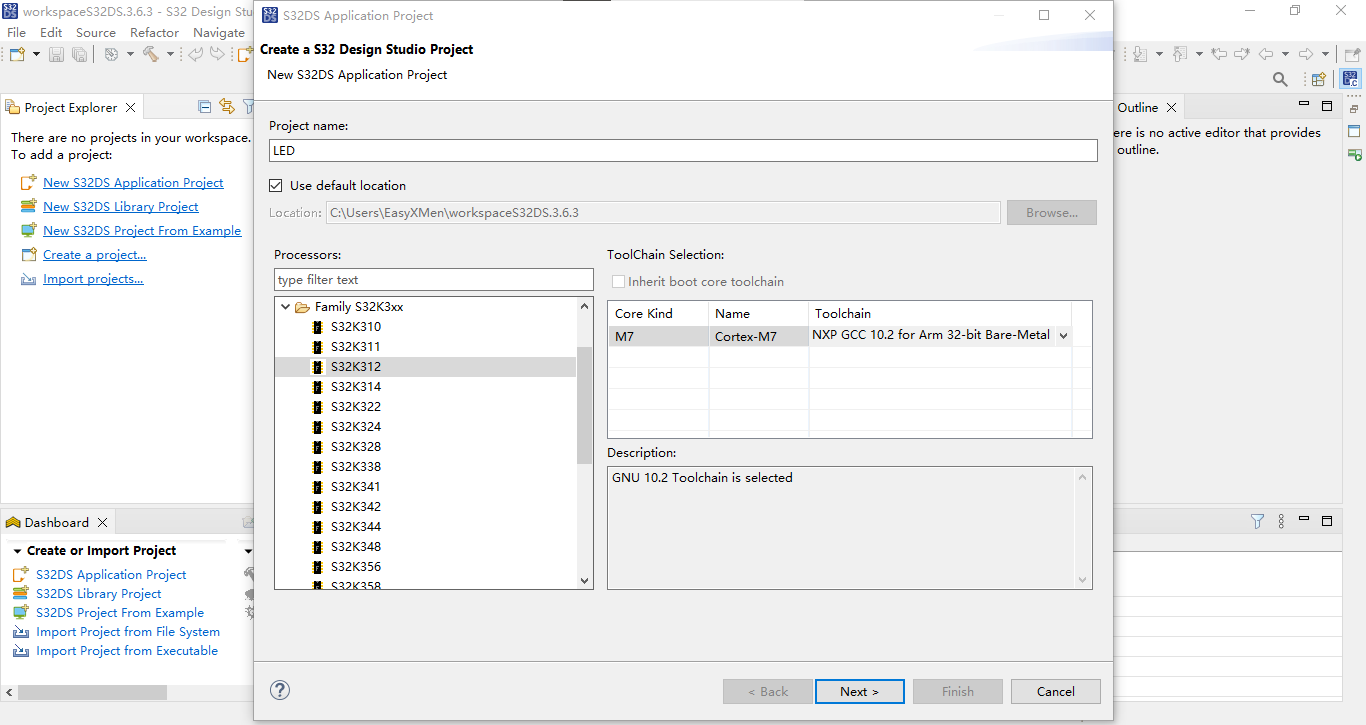The image size is (1366, 725).
Task: Click the Back navigation arrow icon
Action: tap(1266, 54)
